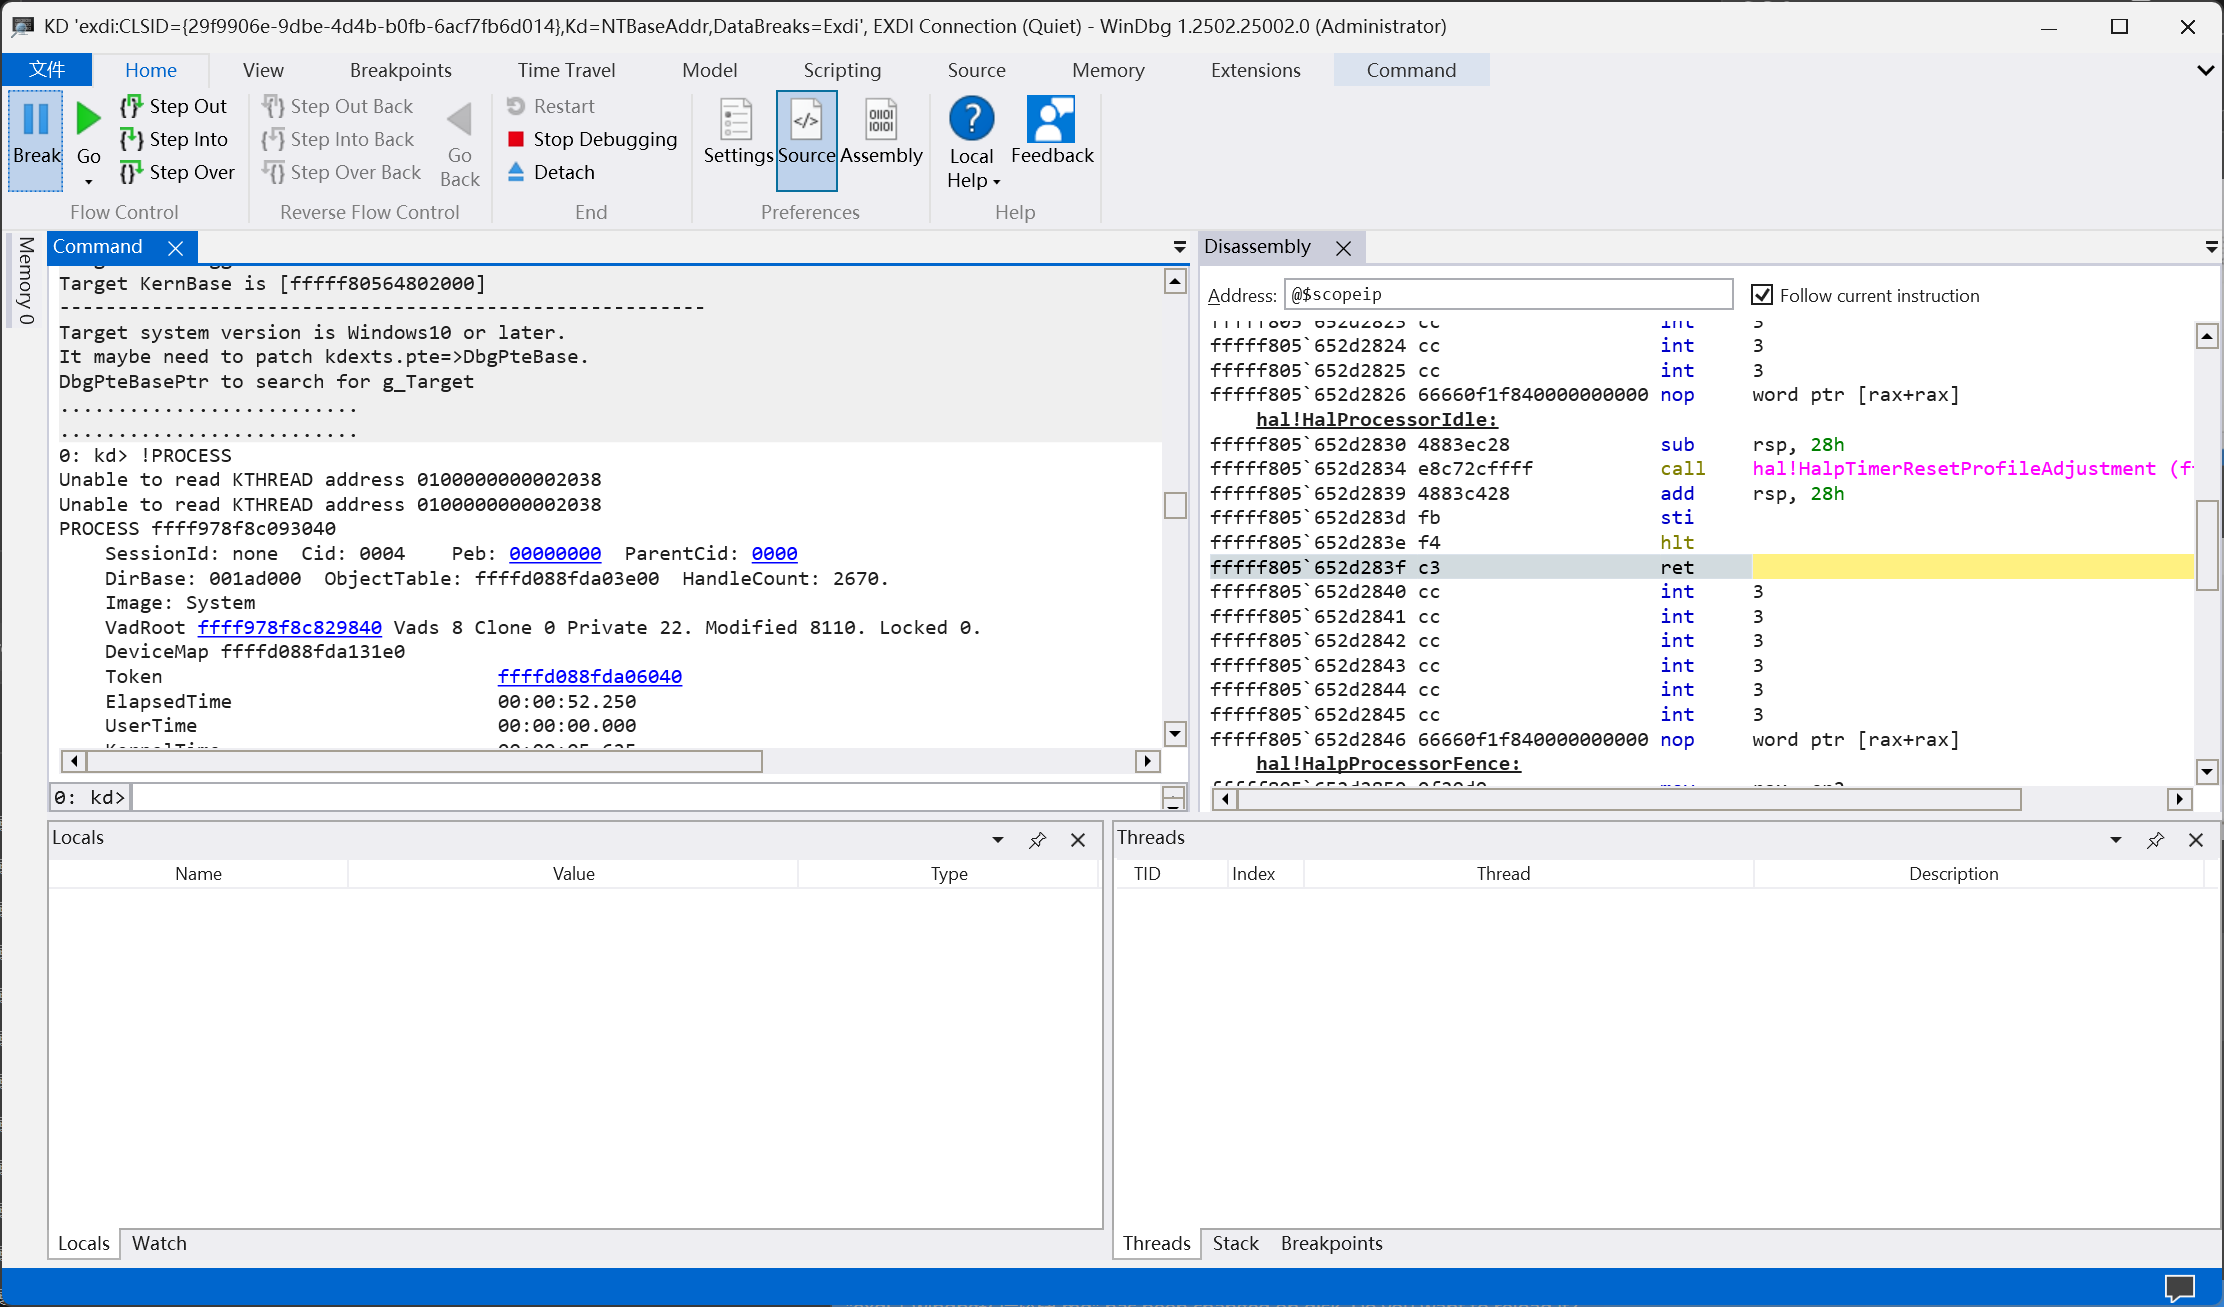Screen dimensions: 2224x1307
Task: Click Step Out Back
Action: tap(338, 106)
